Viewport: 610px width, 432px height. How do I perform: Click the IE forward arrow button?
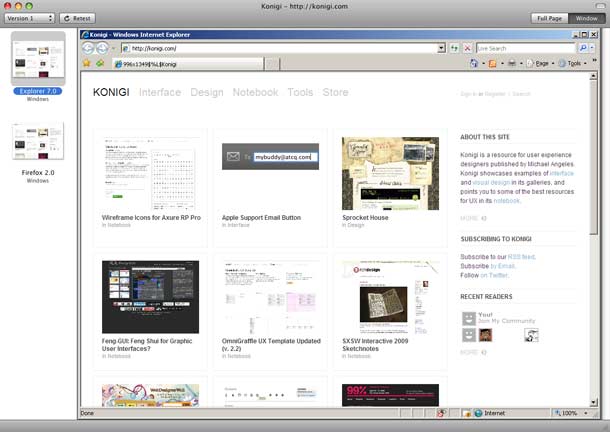[x=102, y=48]
